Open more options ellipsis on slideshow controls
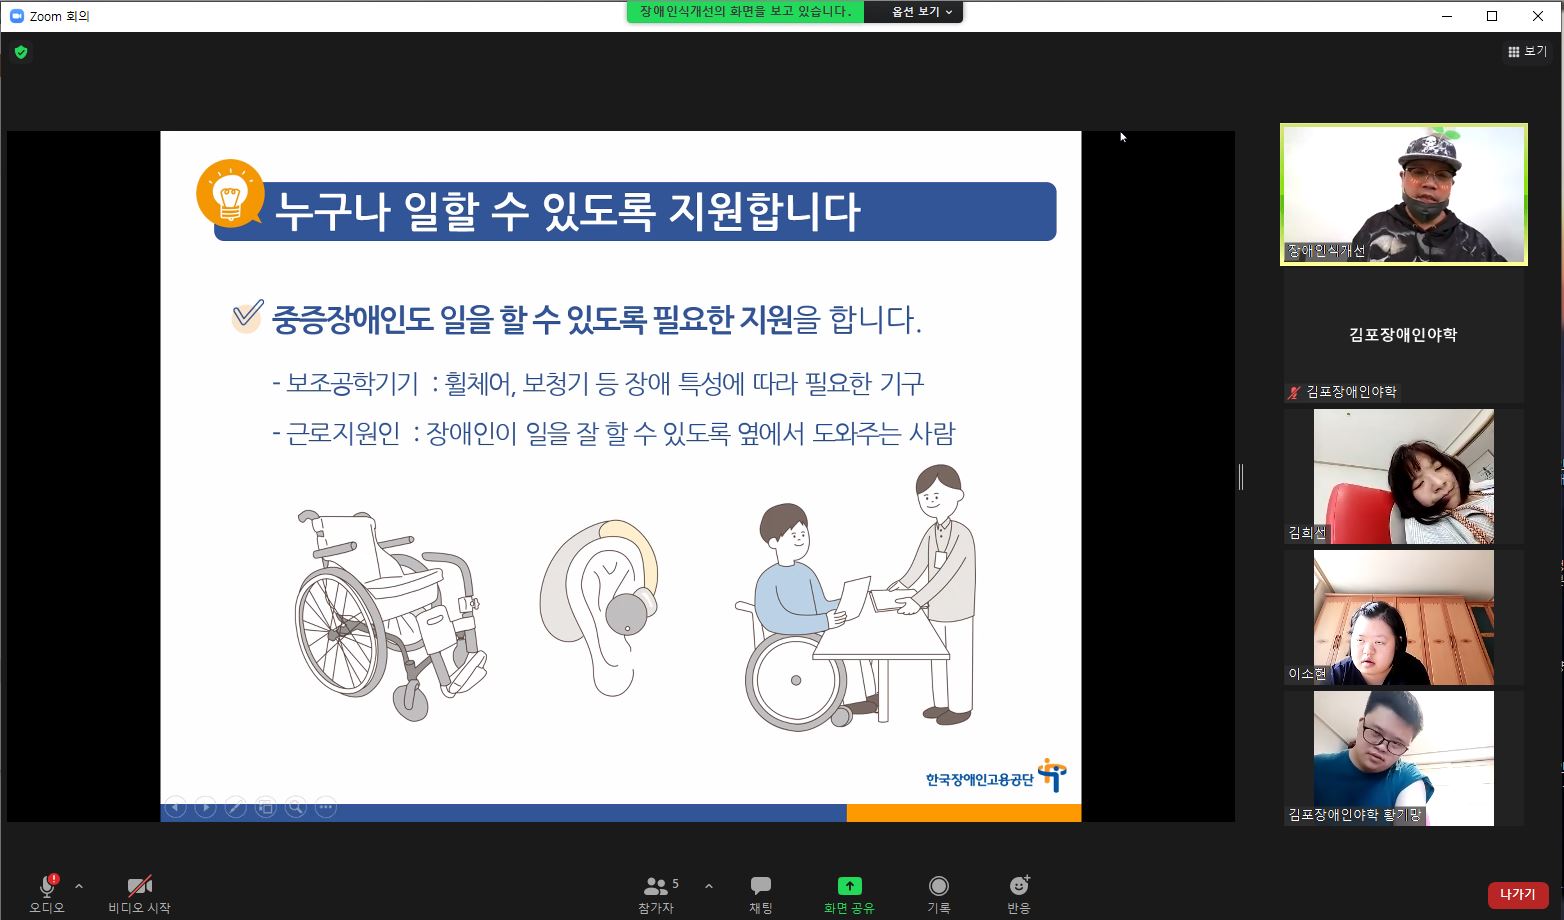The height and width of the screenshot is (920, 1564). point(326,807)
